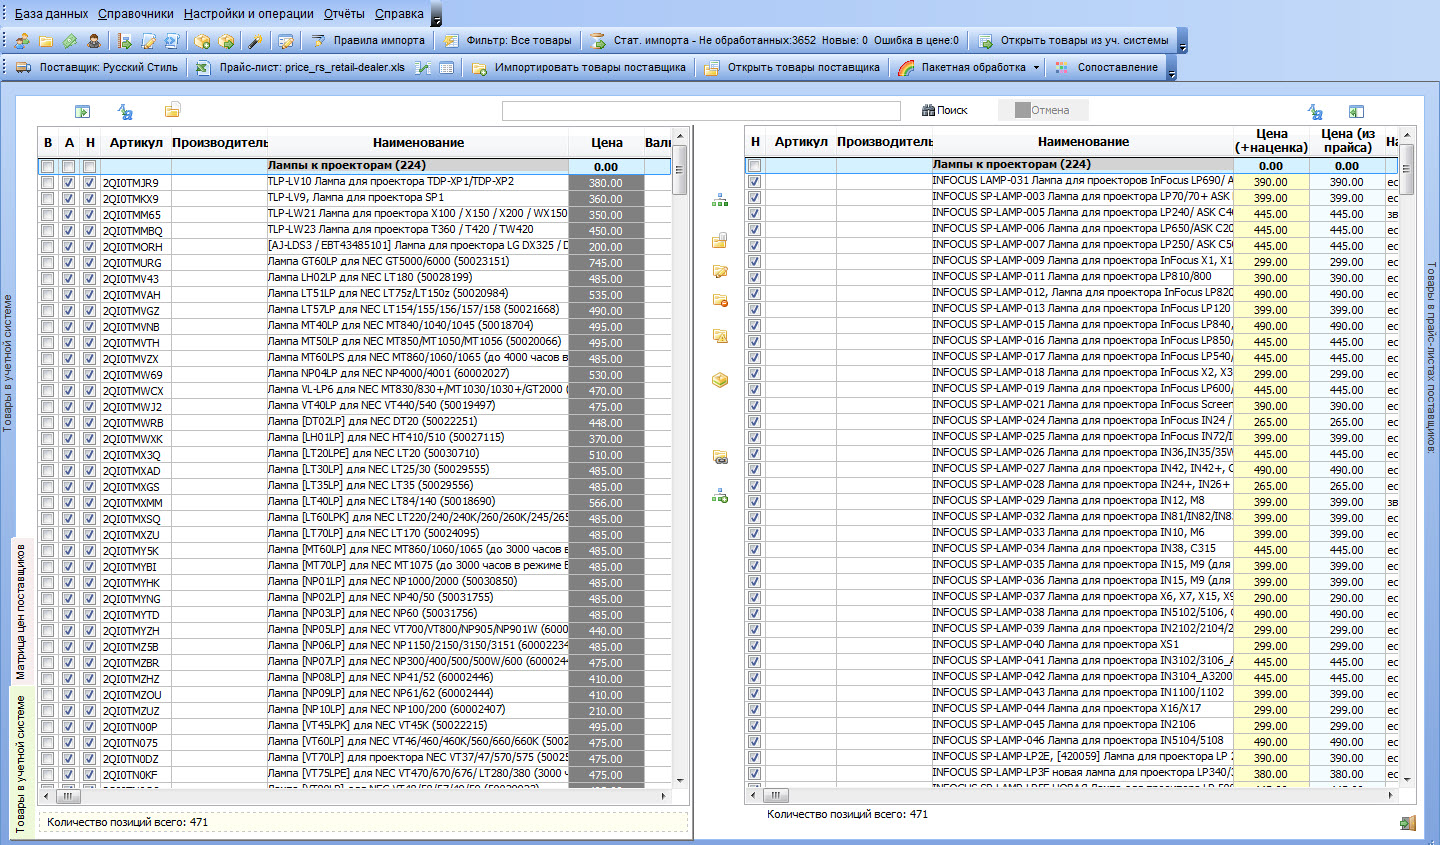Click the notepad with pencil toolbar icon

coord(286,41)
